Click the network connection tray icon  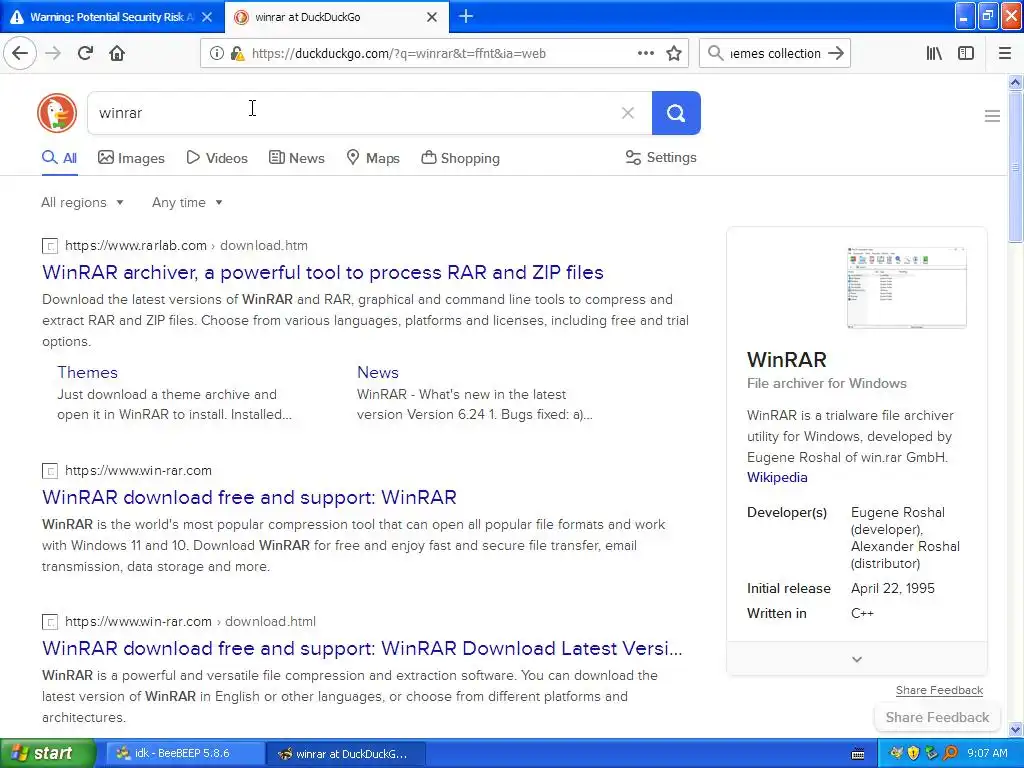[932, 754]
